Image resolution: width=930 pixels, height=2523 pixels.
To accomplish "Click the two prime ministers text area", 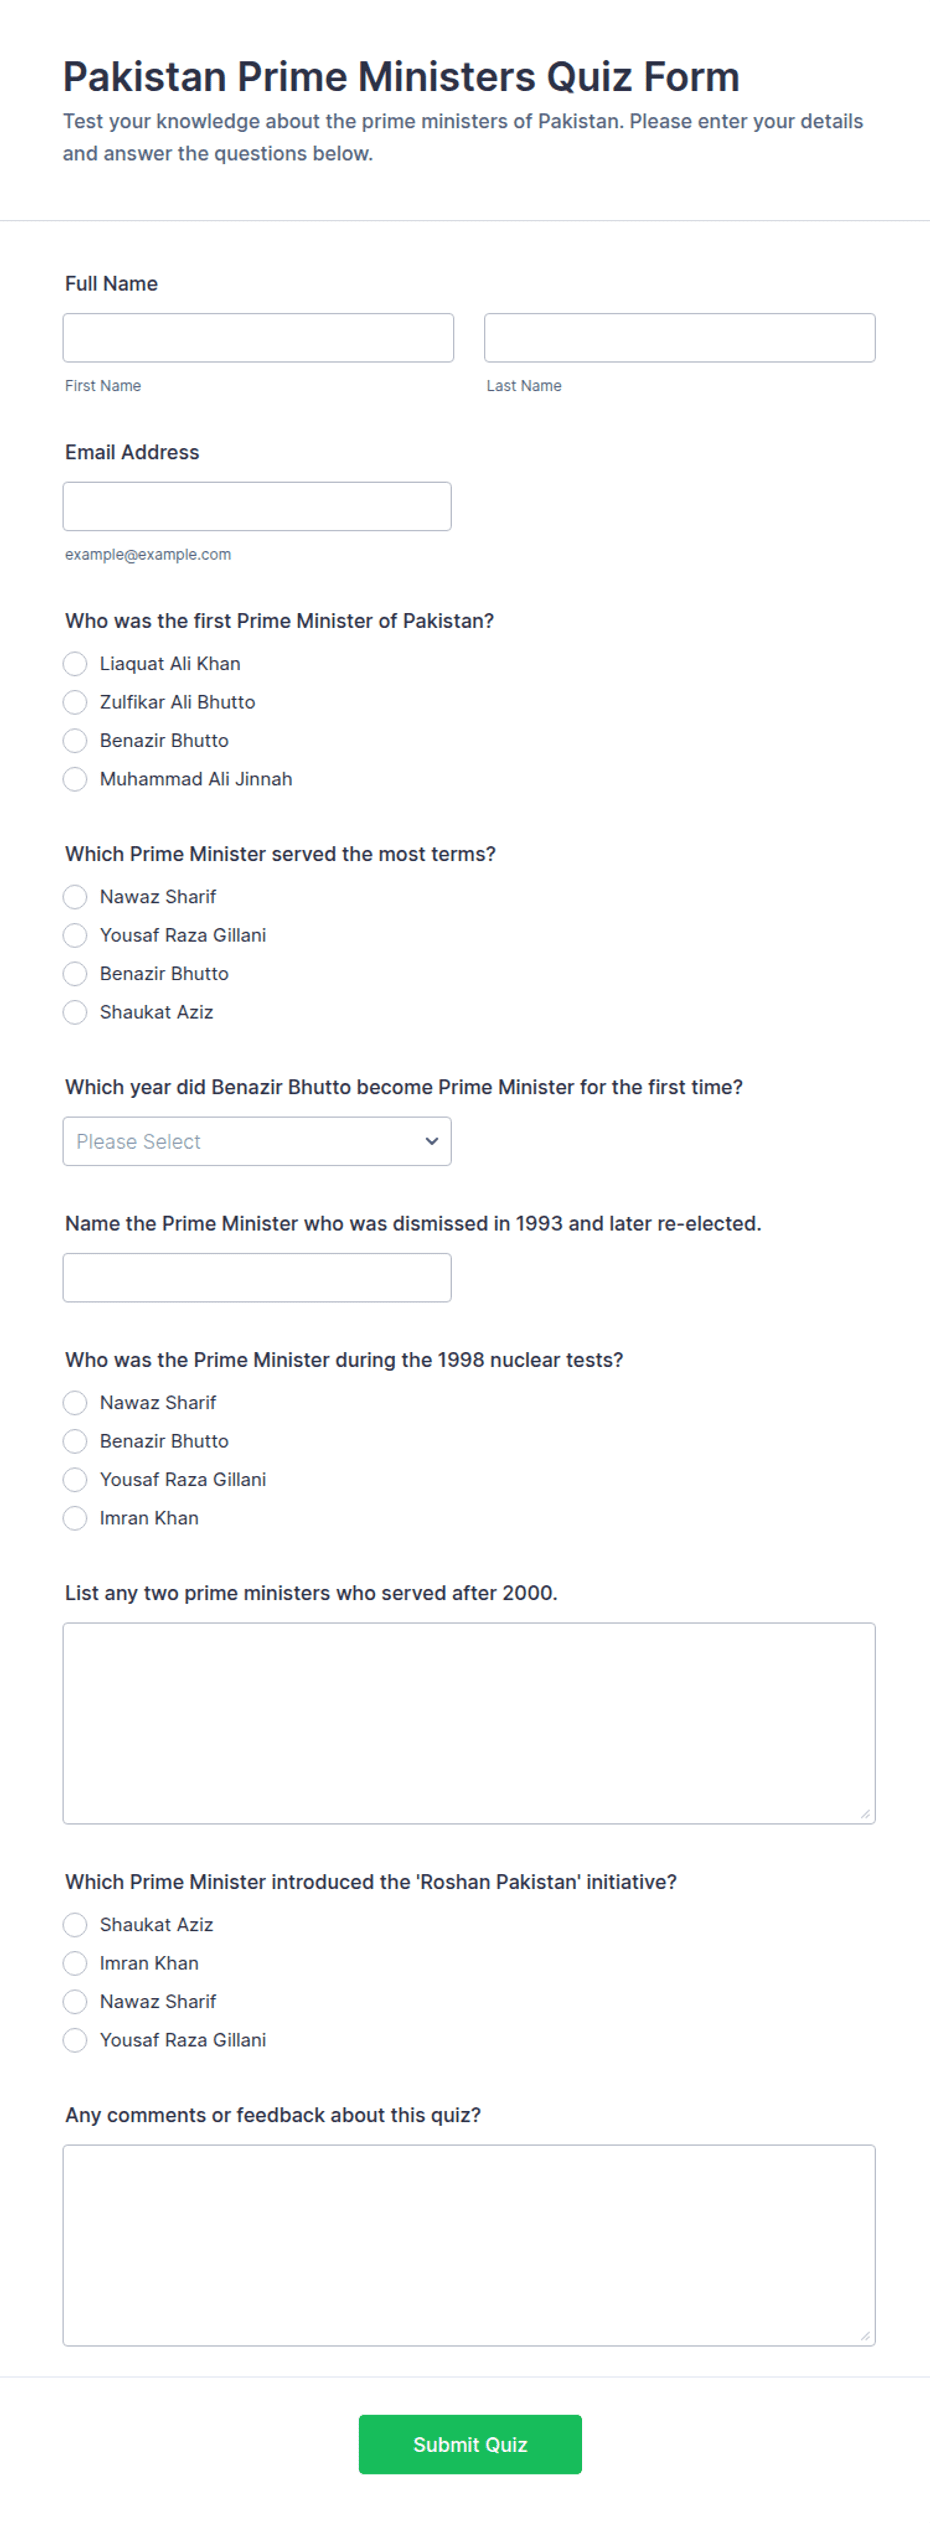I will tap(469, 1723).
